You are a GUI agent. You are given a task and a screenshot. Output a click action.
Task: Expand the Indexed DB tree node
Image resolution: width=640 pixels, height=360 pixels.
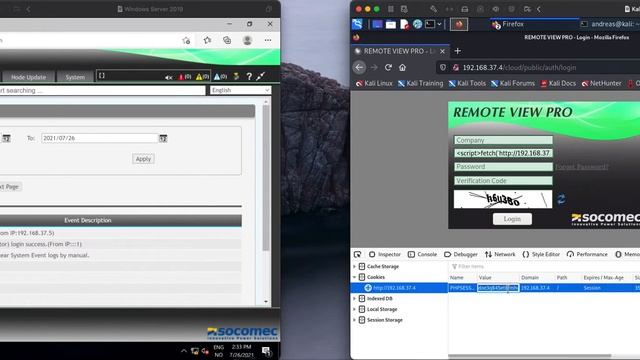point(354,299)
